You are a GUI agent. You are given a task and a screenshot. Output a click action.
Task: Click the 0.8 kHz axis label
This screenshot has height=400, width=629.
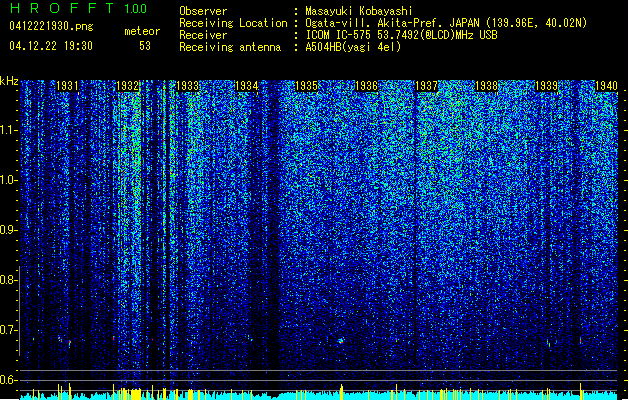pos(8,280)
